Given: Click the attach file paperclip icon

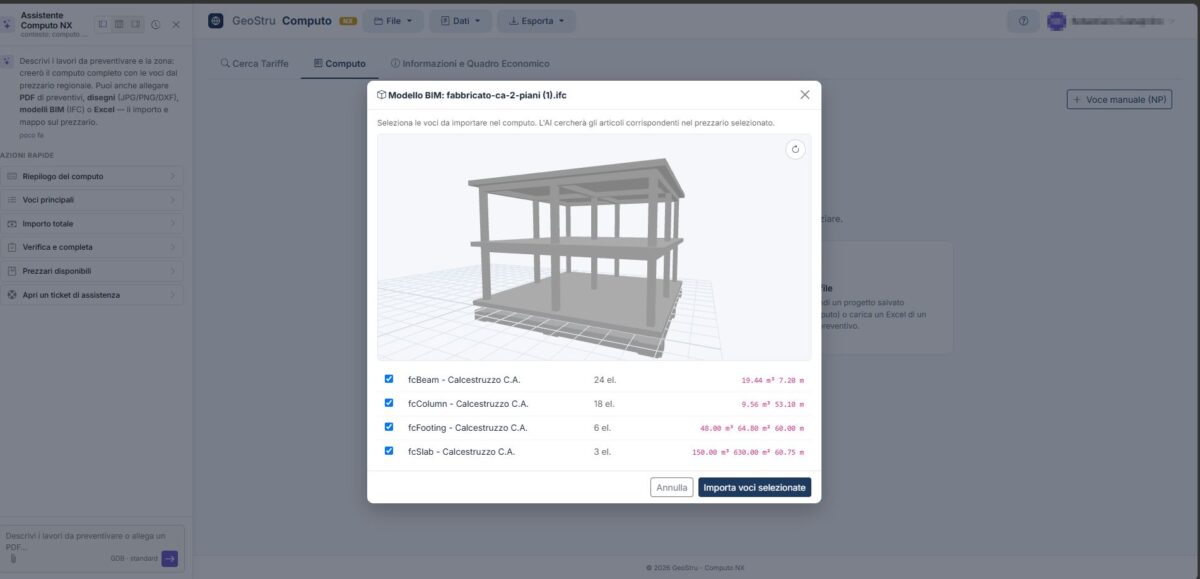Looking at the screenshot, I should pyautogui.click(x=13, y=558).
